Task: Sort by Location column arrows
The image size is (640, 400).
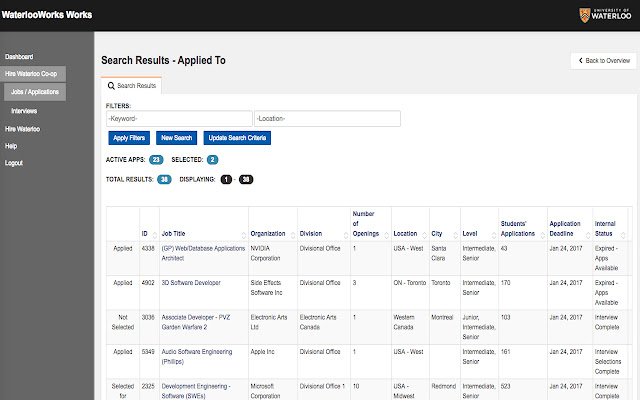Action: coord(424,235)
